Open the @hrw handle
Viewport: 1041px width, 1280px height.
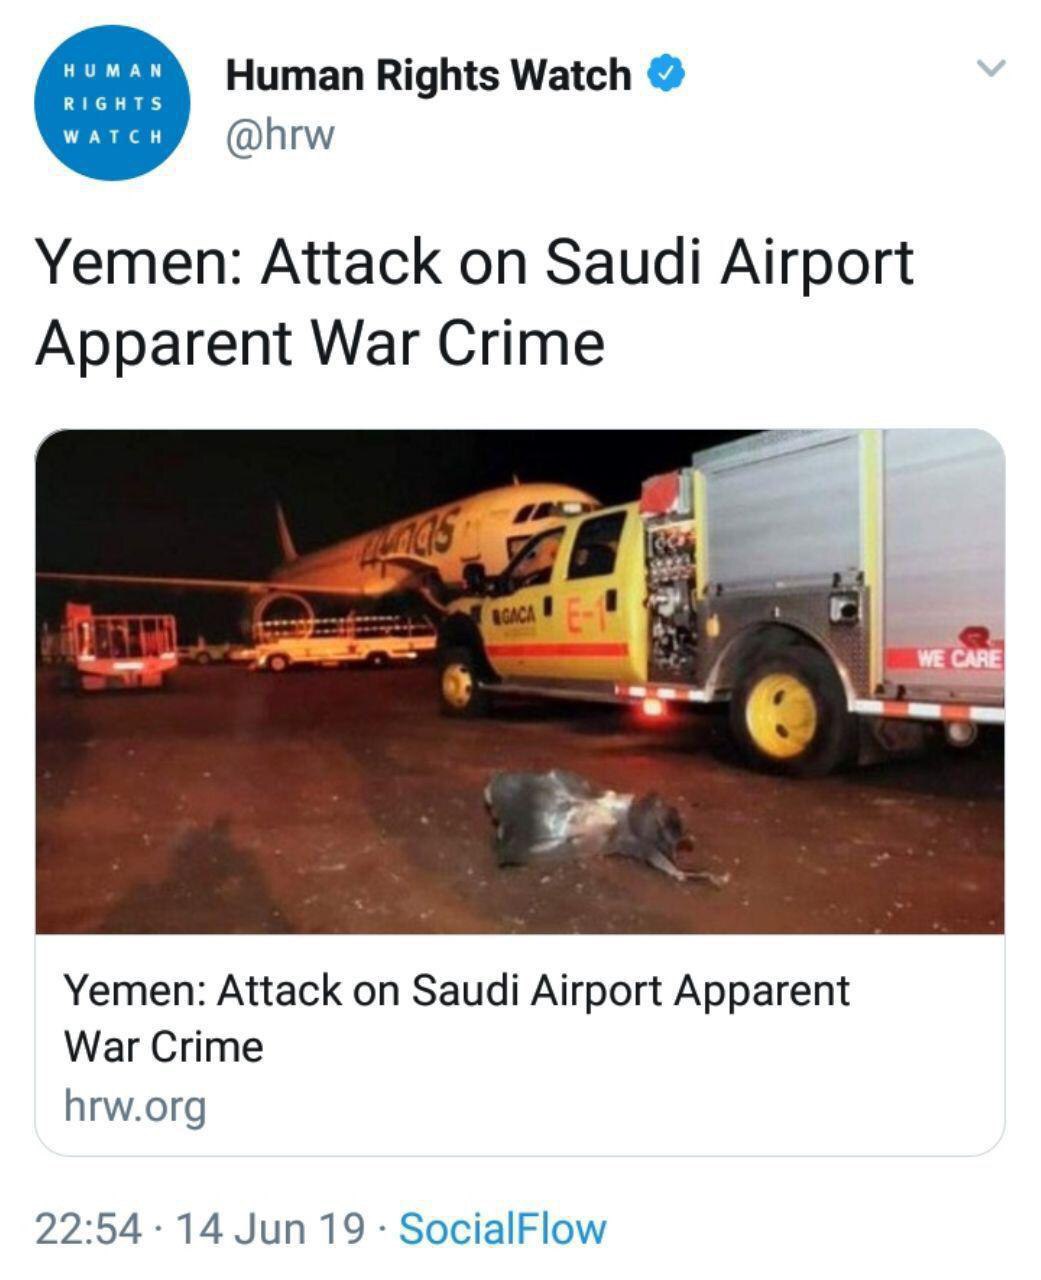click(x=280, y=135)
